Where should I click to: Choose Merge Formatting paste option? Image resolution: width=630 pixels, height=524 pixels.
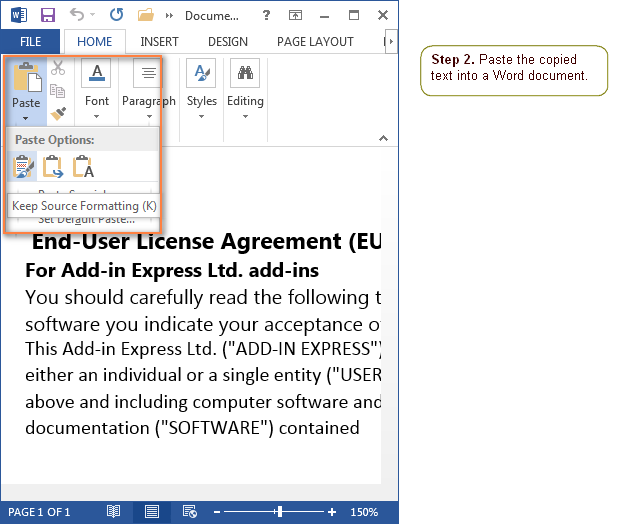[x=53, y=166]
